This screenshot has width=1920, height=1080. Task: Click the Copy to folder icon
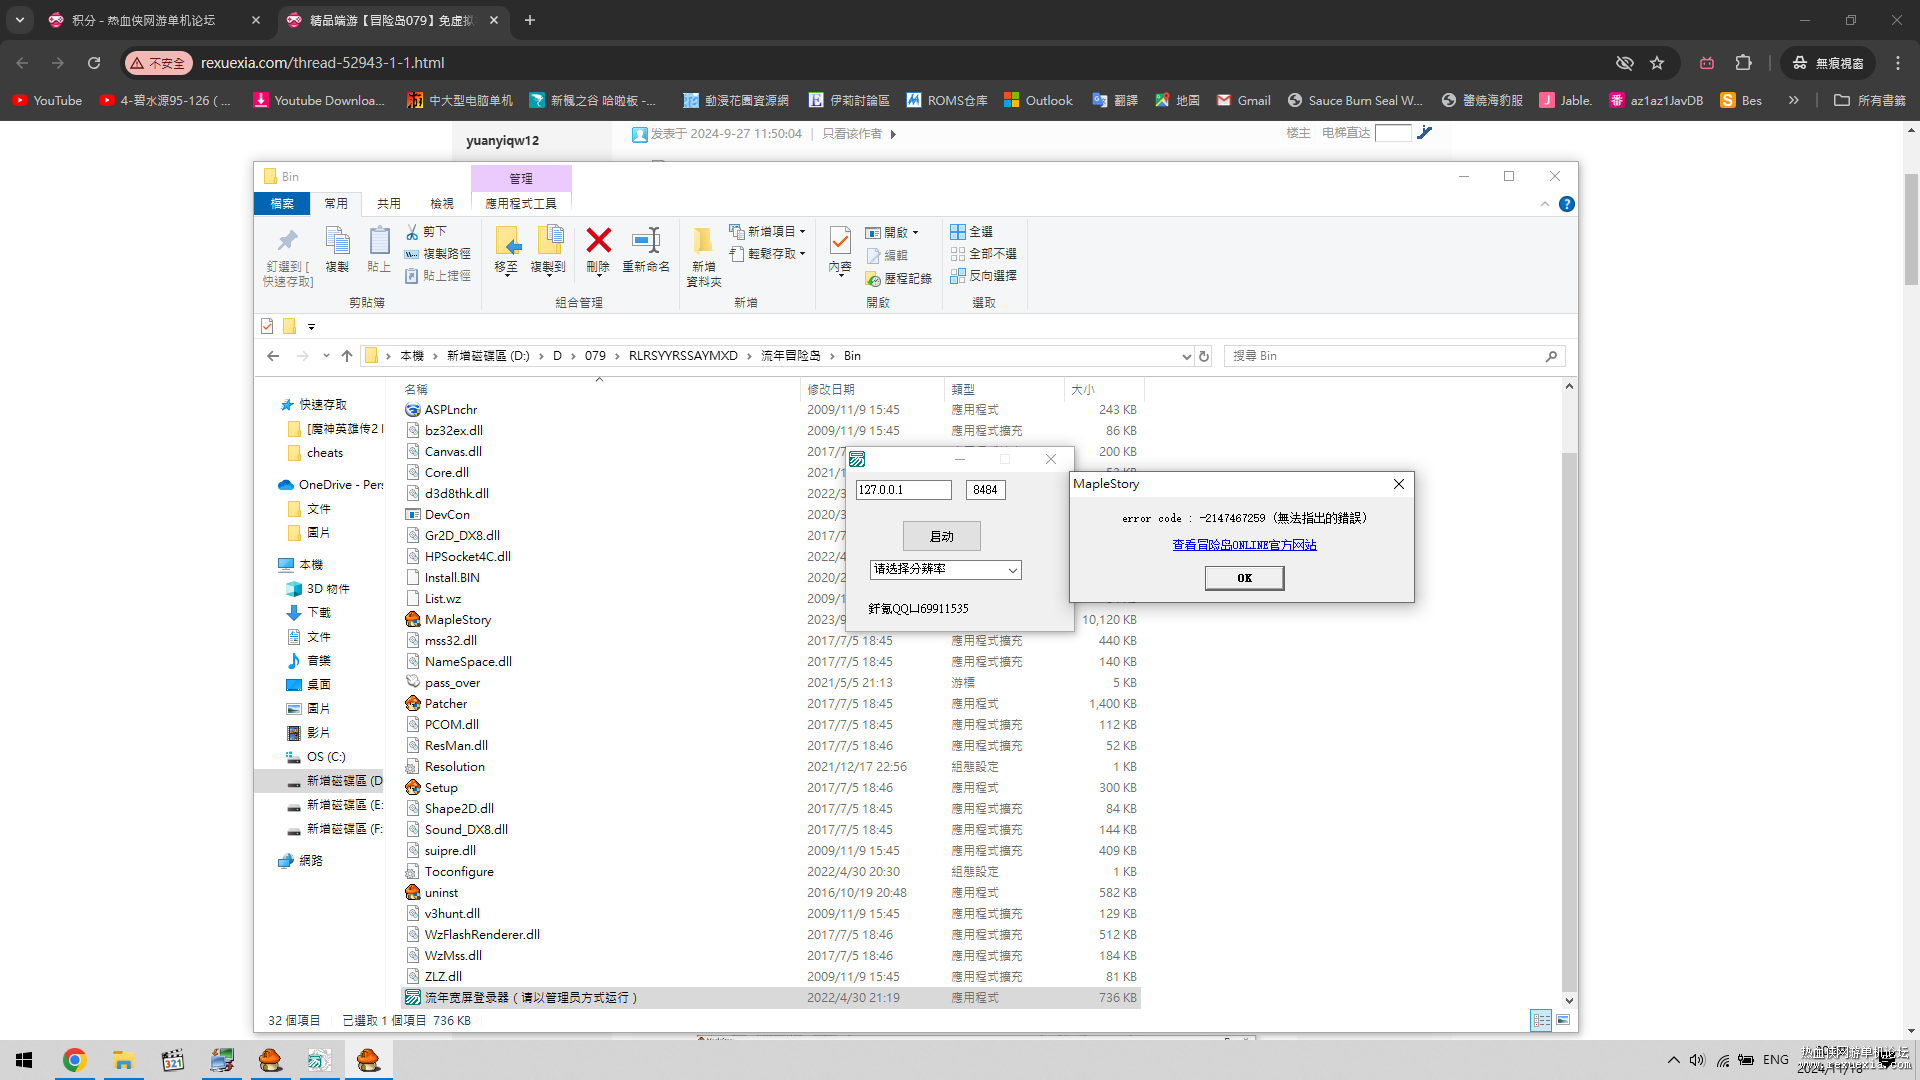(549, 241)
